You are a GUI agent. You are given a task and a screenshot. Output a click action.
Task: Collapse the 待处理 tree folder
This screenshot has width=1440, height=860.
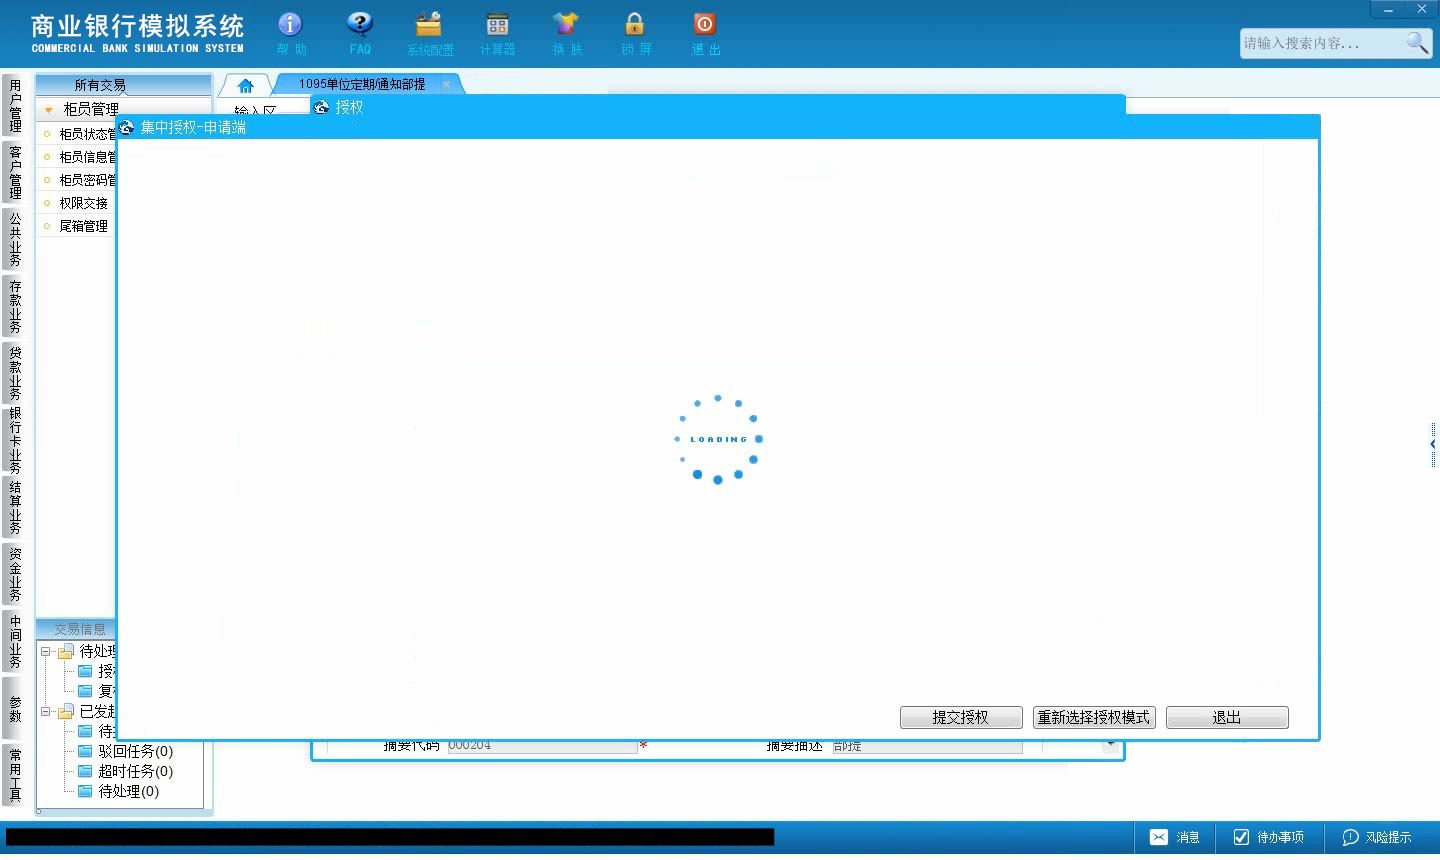pos(46,651)
